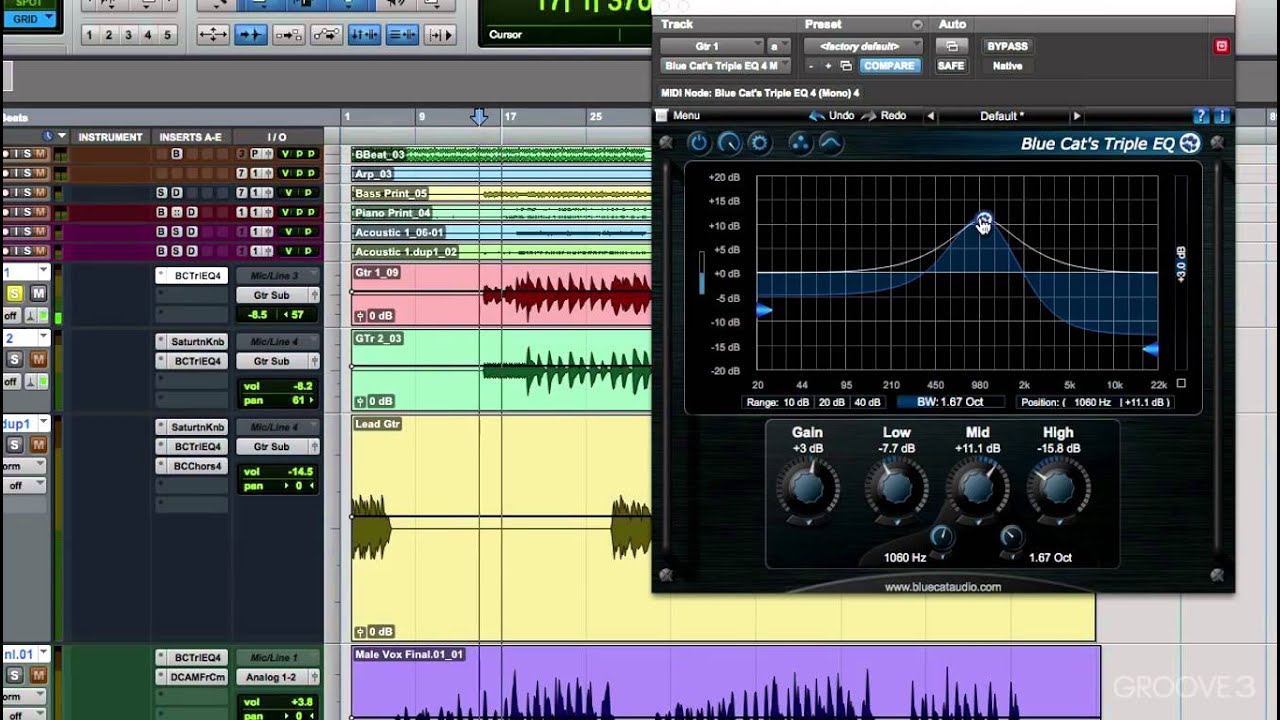
Task: Click the knob-mode icon beside the power button
Action: [x=729, y=143]
